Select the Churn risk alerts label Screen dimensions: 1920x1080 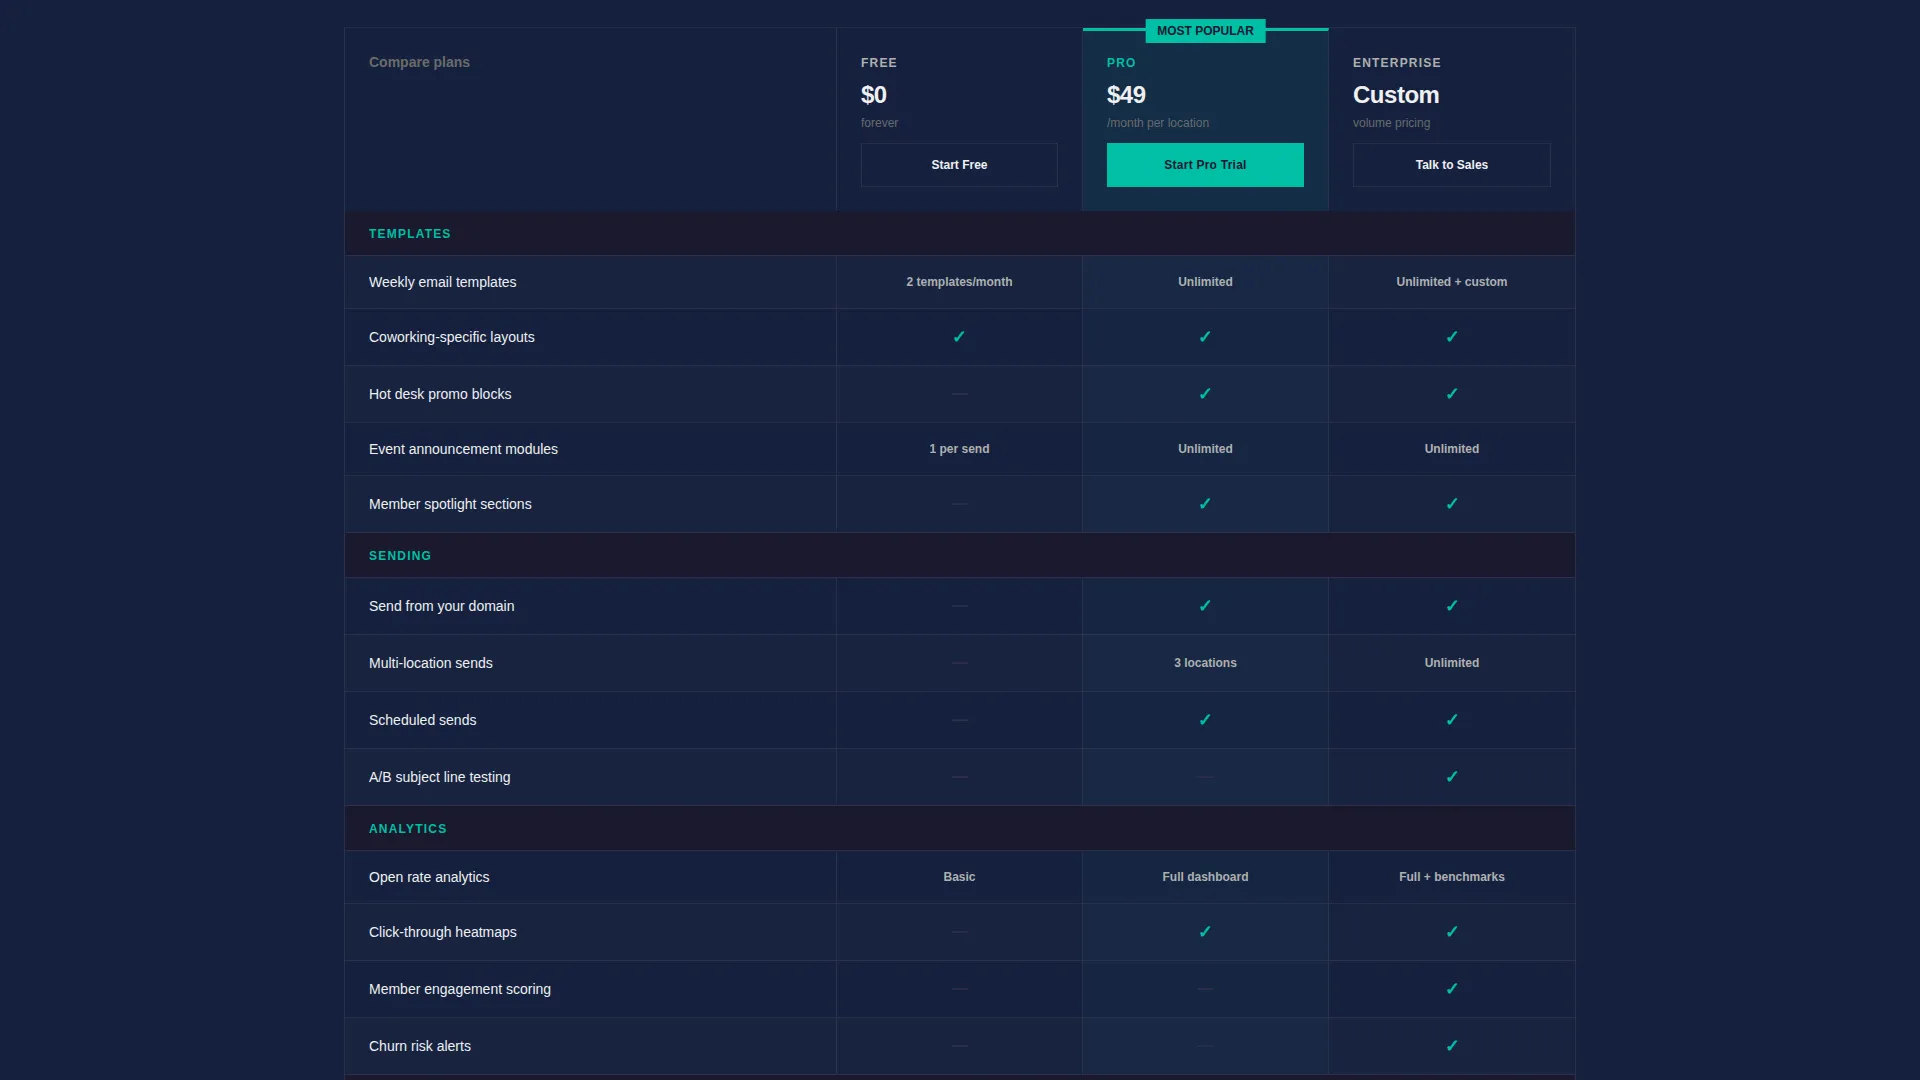419,1046
